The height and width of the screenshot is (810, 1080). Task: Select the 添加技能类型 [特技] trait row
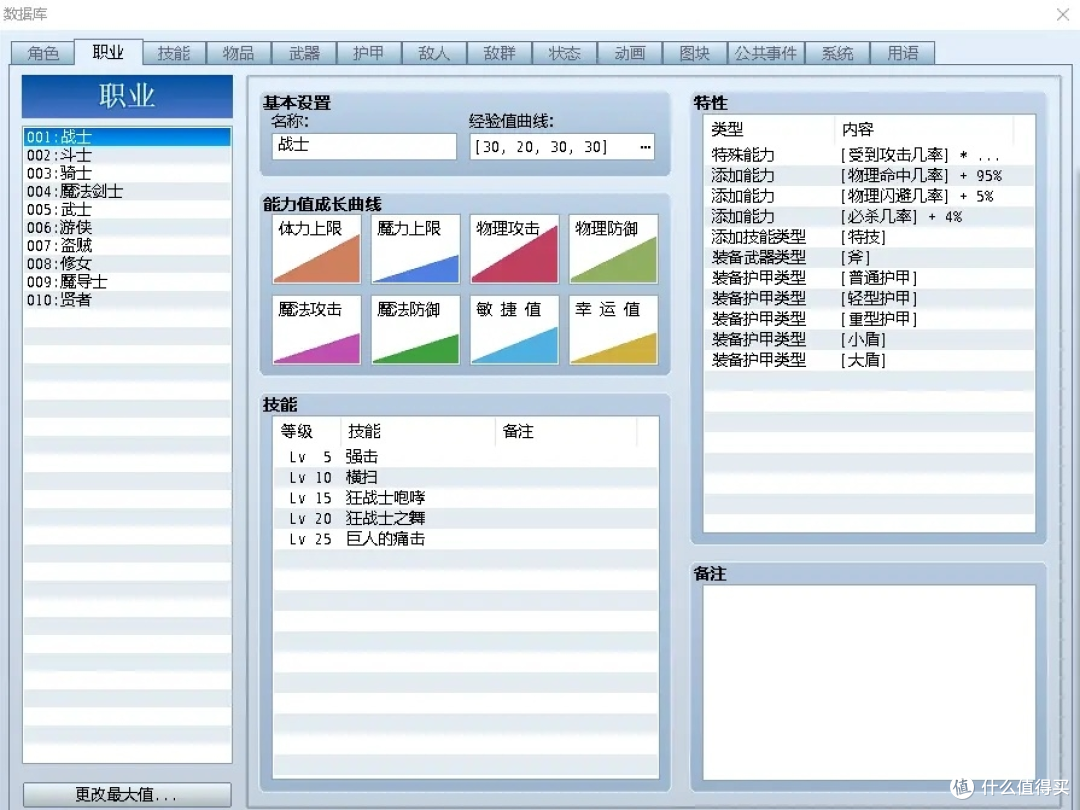pyautogui.click(x=869, y=237)
